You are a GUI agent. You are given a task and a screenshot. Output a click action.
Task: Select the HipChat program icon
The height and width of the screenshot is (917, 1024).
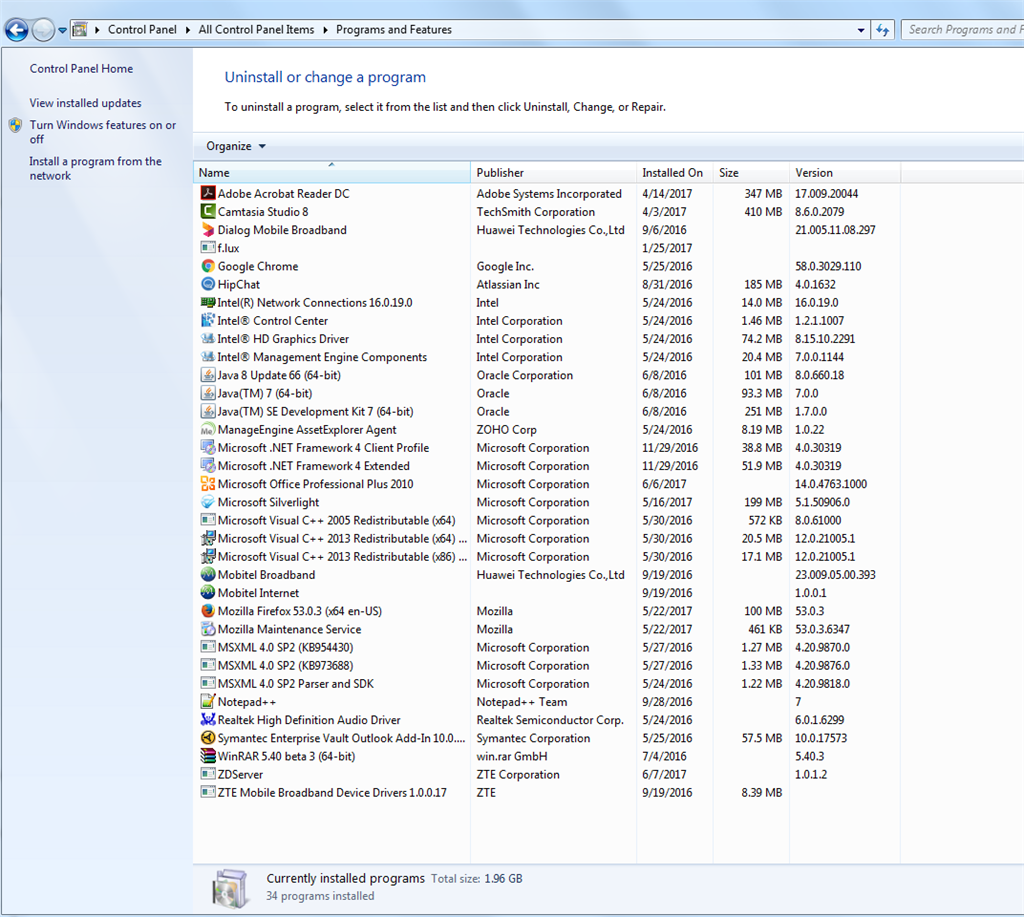(208, 284)
